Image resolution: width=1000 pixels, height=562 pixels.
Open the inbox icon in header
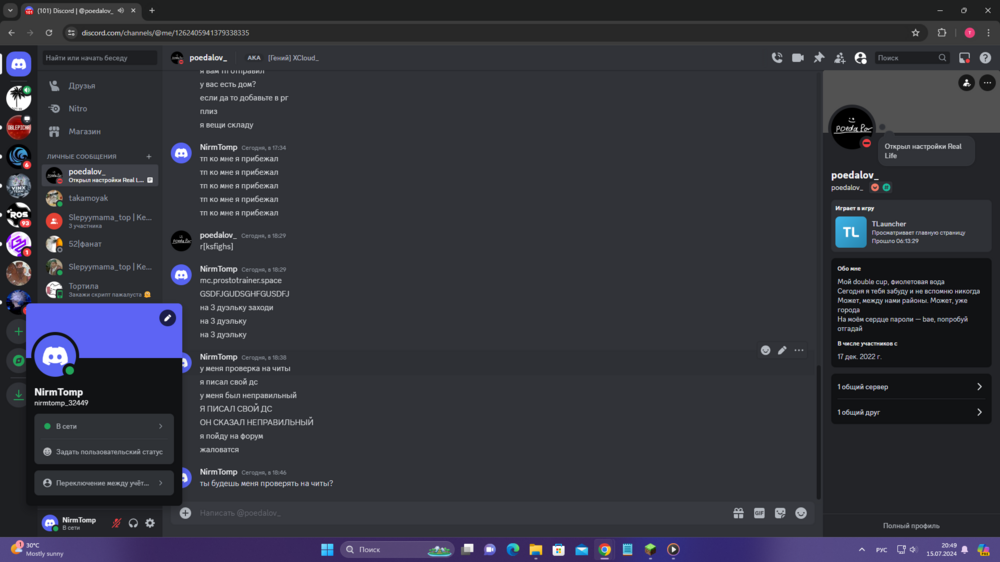(964, 58)
